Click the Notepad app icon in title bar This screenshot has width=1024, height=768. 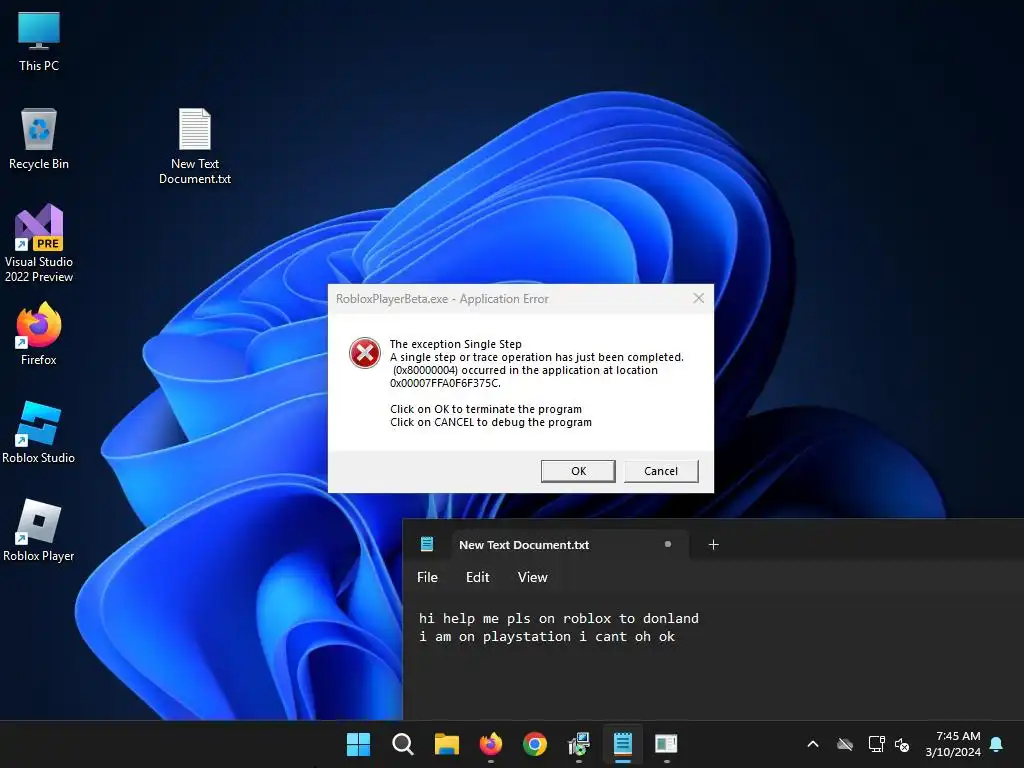point(427,544)
